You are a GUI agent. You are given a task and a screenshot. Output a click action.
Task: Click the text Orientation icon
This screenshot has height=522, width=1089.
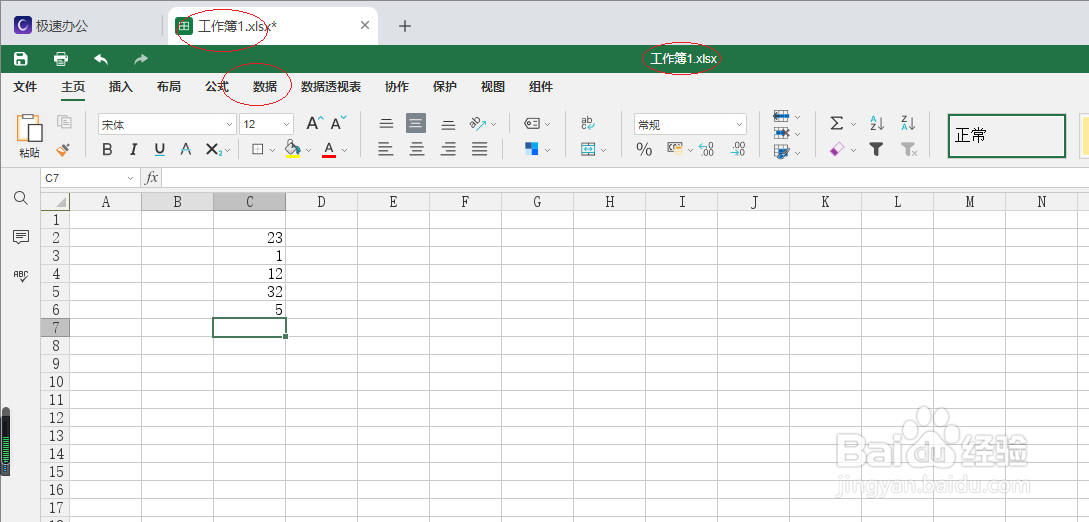(x=479, y=123)
